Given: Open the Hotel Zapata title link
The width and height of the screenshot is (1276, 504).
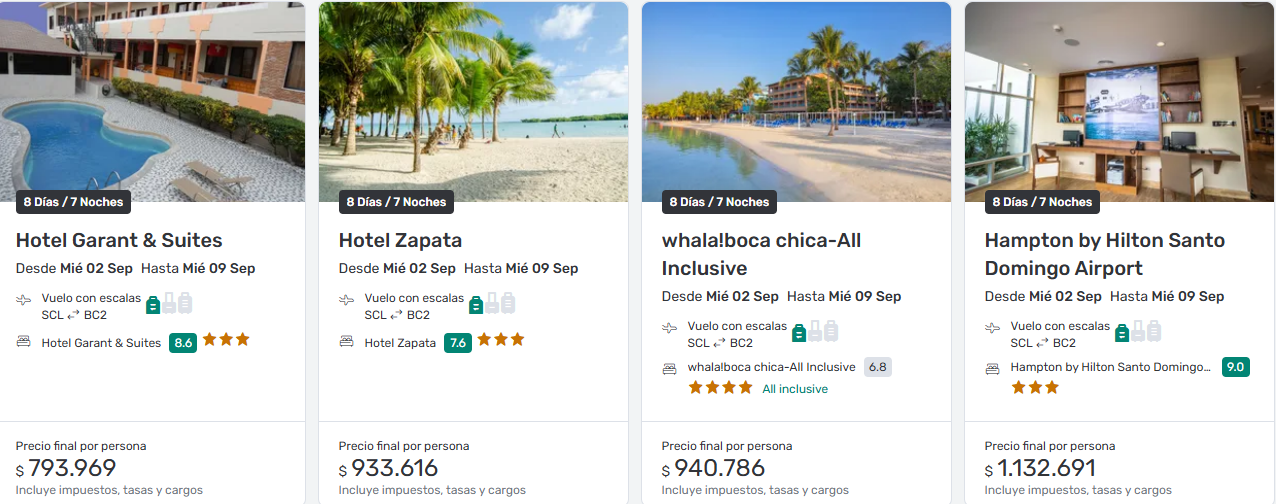Looking at the screenshot, I should pos(400,240).
